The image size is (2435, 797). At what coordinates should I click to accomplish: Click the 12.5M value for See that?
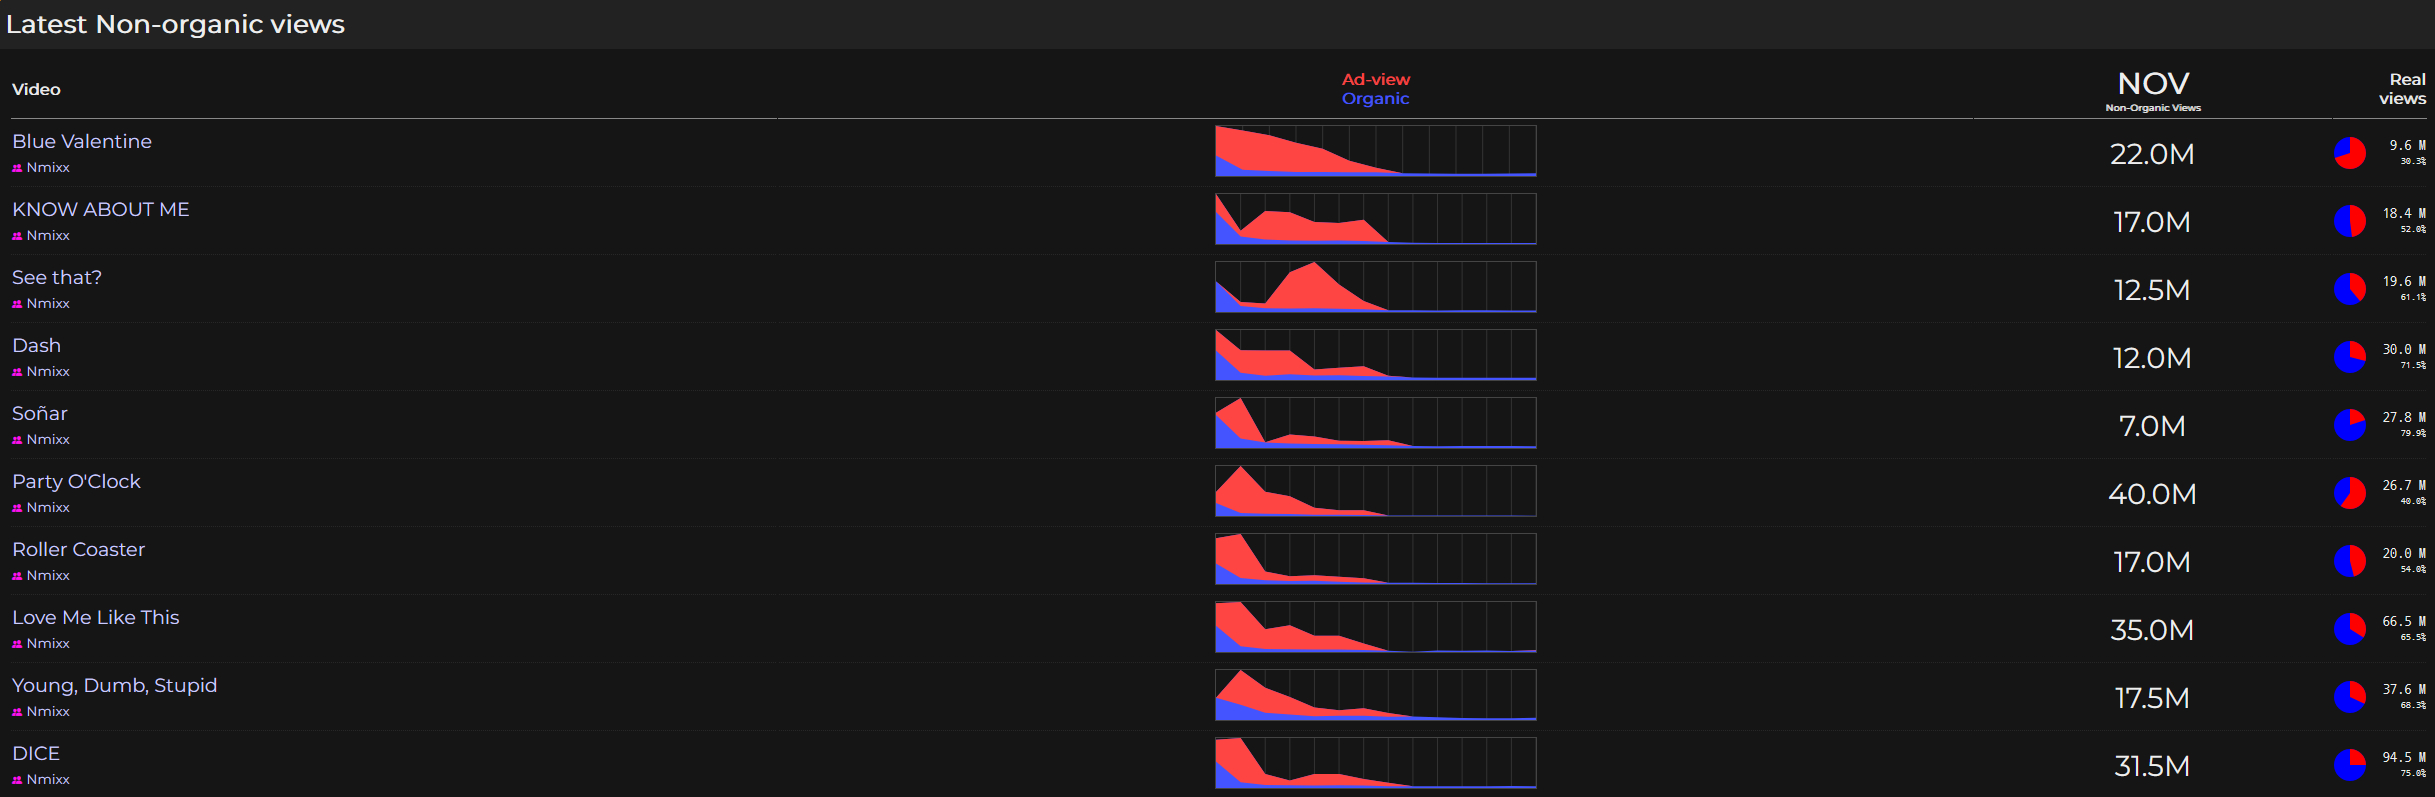(x=2152, y=290)
